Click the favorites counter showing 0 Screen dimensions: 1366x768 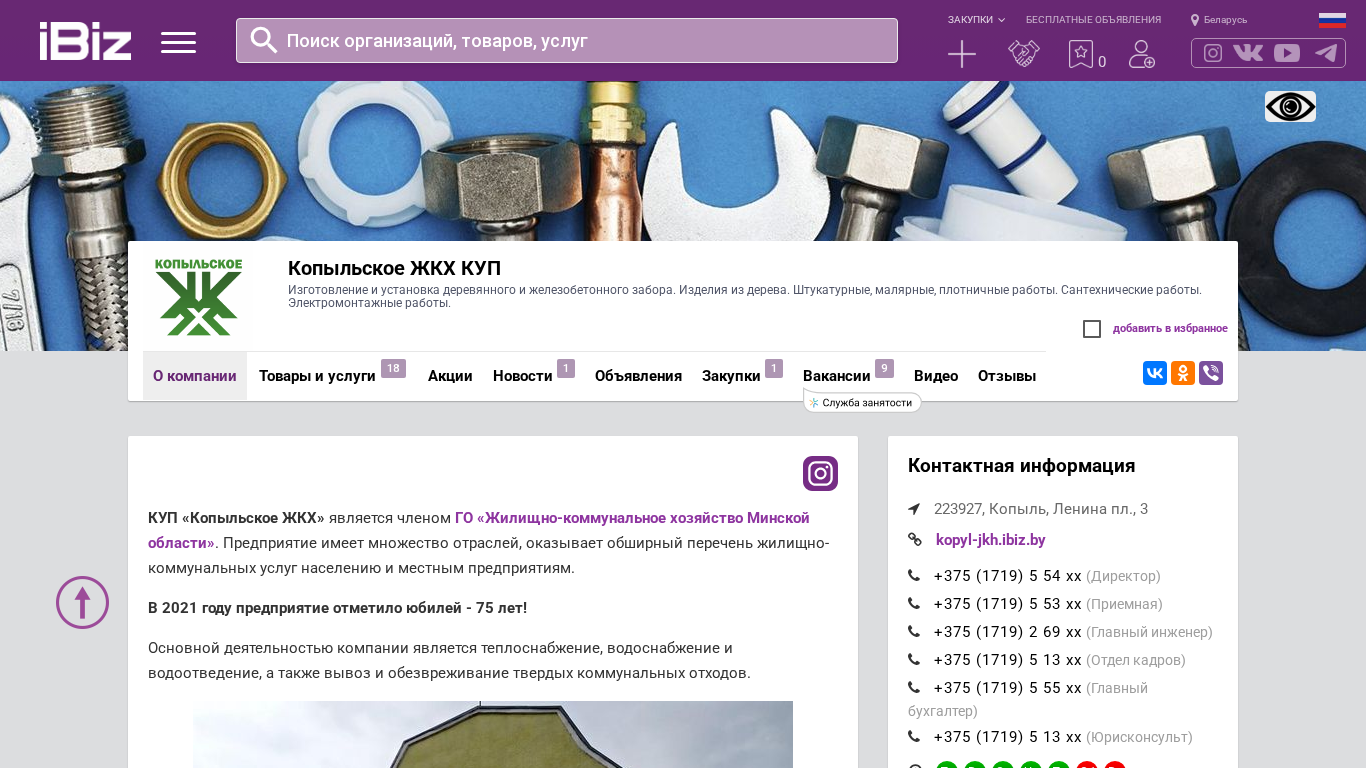[x=1102, y=62]
